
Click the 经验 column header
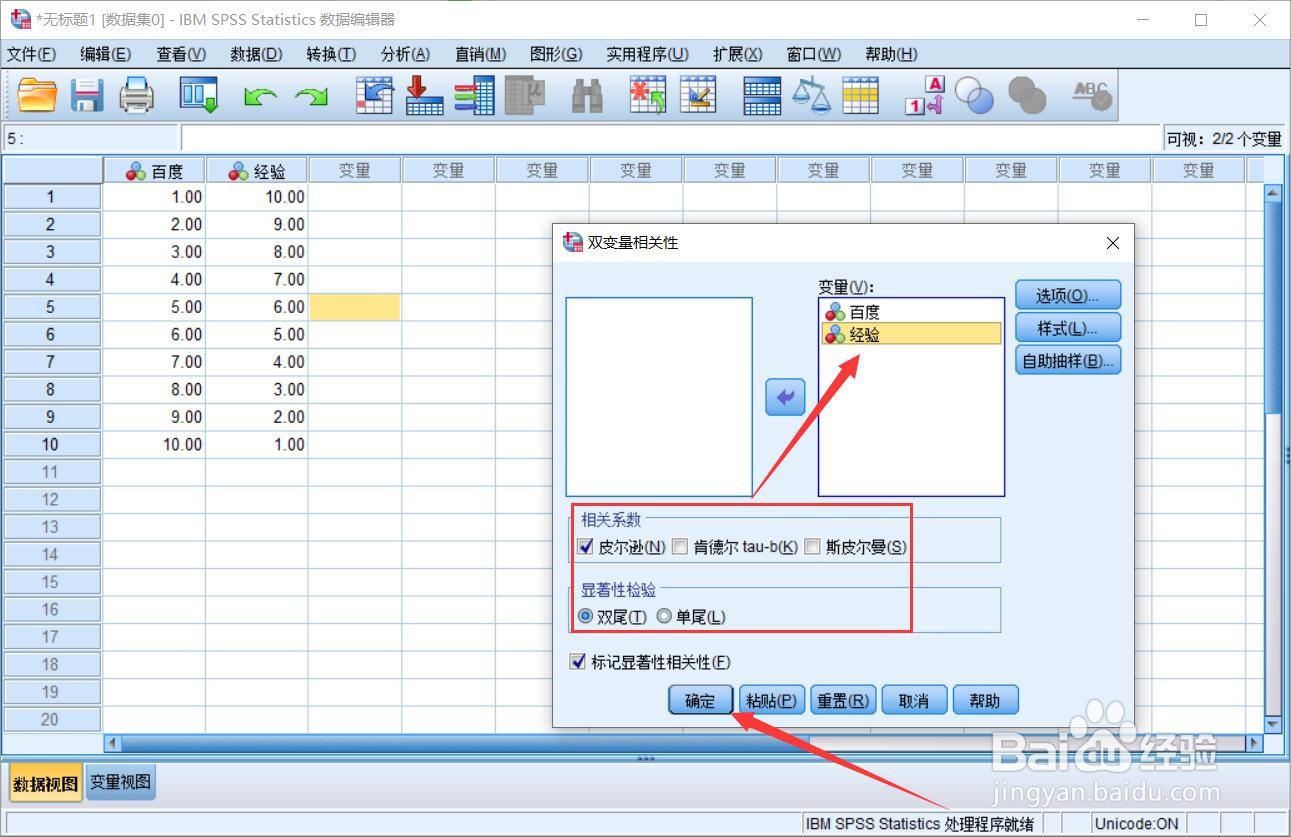[x=257, y=171]
